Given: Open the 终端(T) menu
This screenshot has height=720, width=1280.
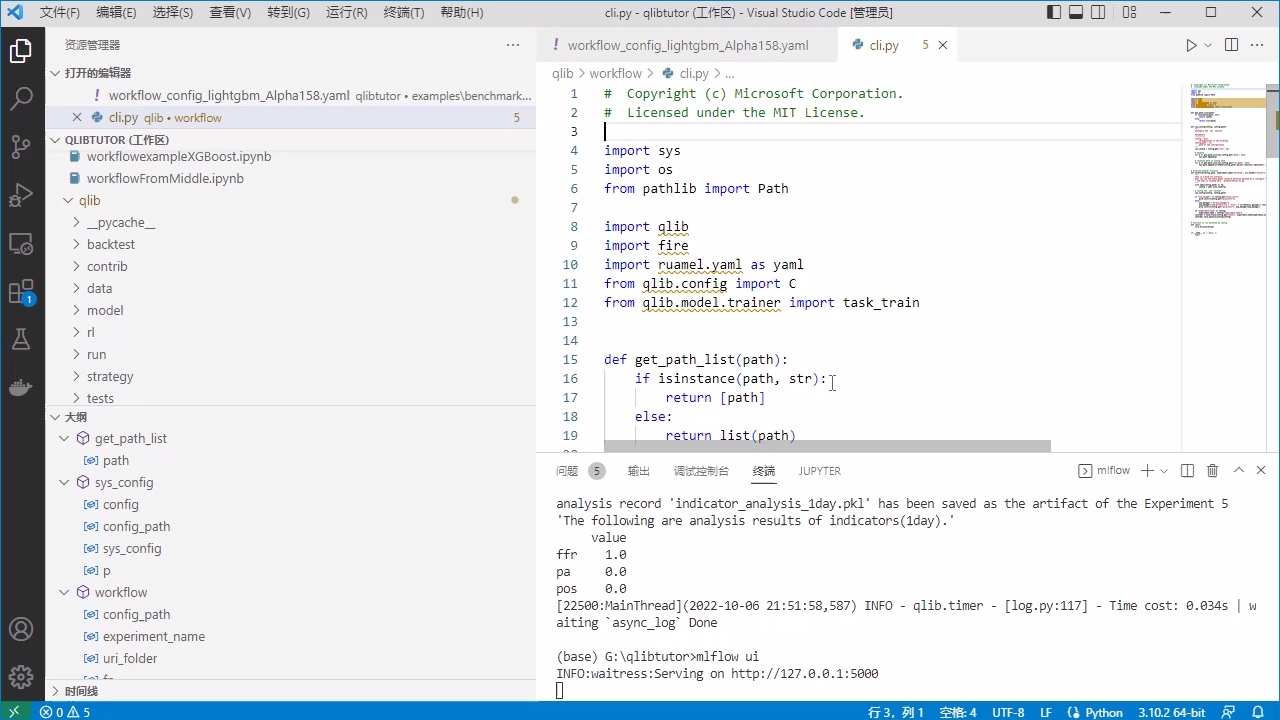Looking at the screenshot, I should (404, 13).
